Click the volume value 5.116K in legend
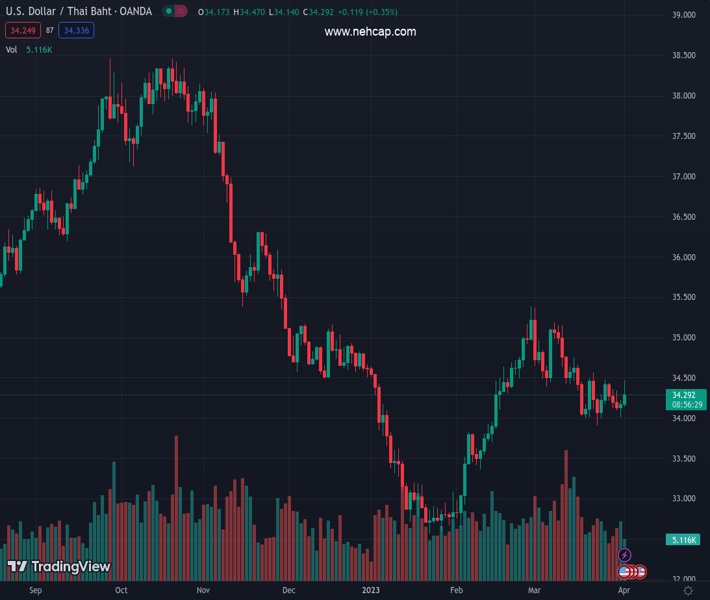 coord(39,50)
